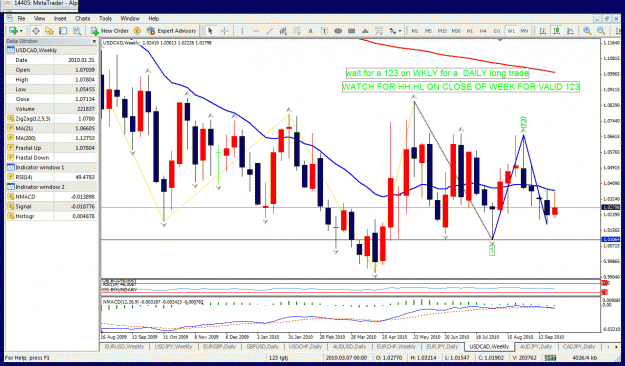Select the text A tool
625x366 pixels.
point(311,31)
